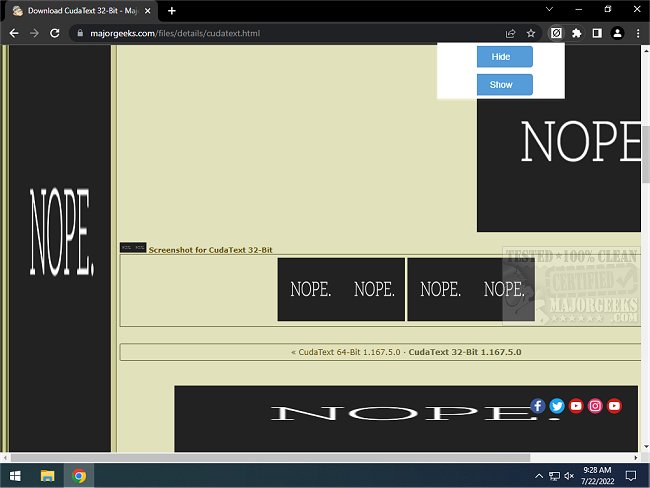The height and width of the screenshot is (488, 650).
Task: Bookmark this page with the star icon
Action: pos(531,33)
